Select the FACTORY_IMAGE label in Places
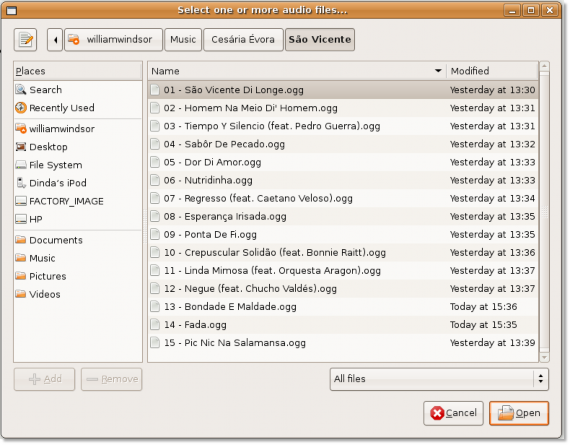Screen dimensions: 570x445 66,201
